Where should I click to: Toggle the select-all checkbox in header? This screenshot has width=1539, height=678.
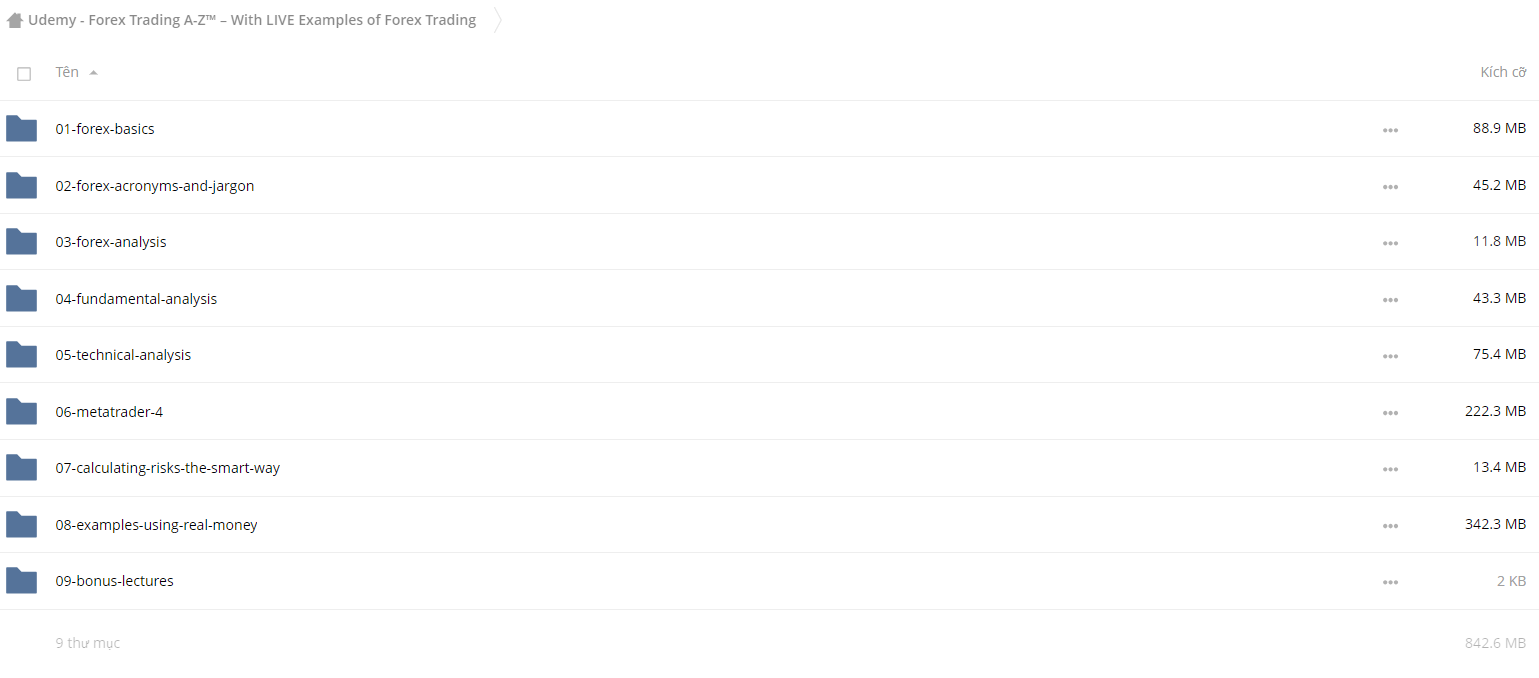point(24,73)
